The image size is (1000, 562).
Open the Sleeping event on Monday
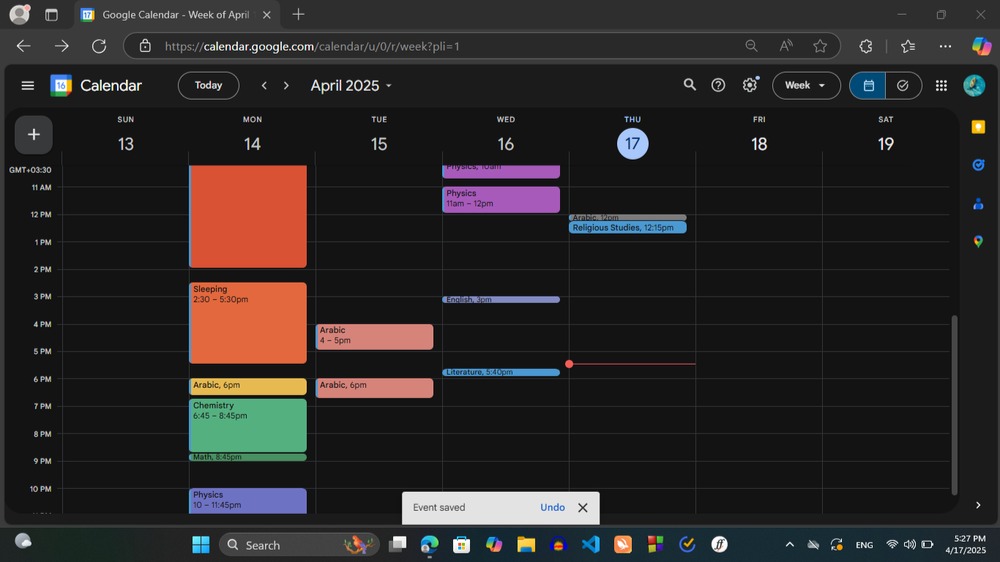(x=248, y=323)
